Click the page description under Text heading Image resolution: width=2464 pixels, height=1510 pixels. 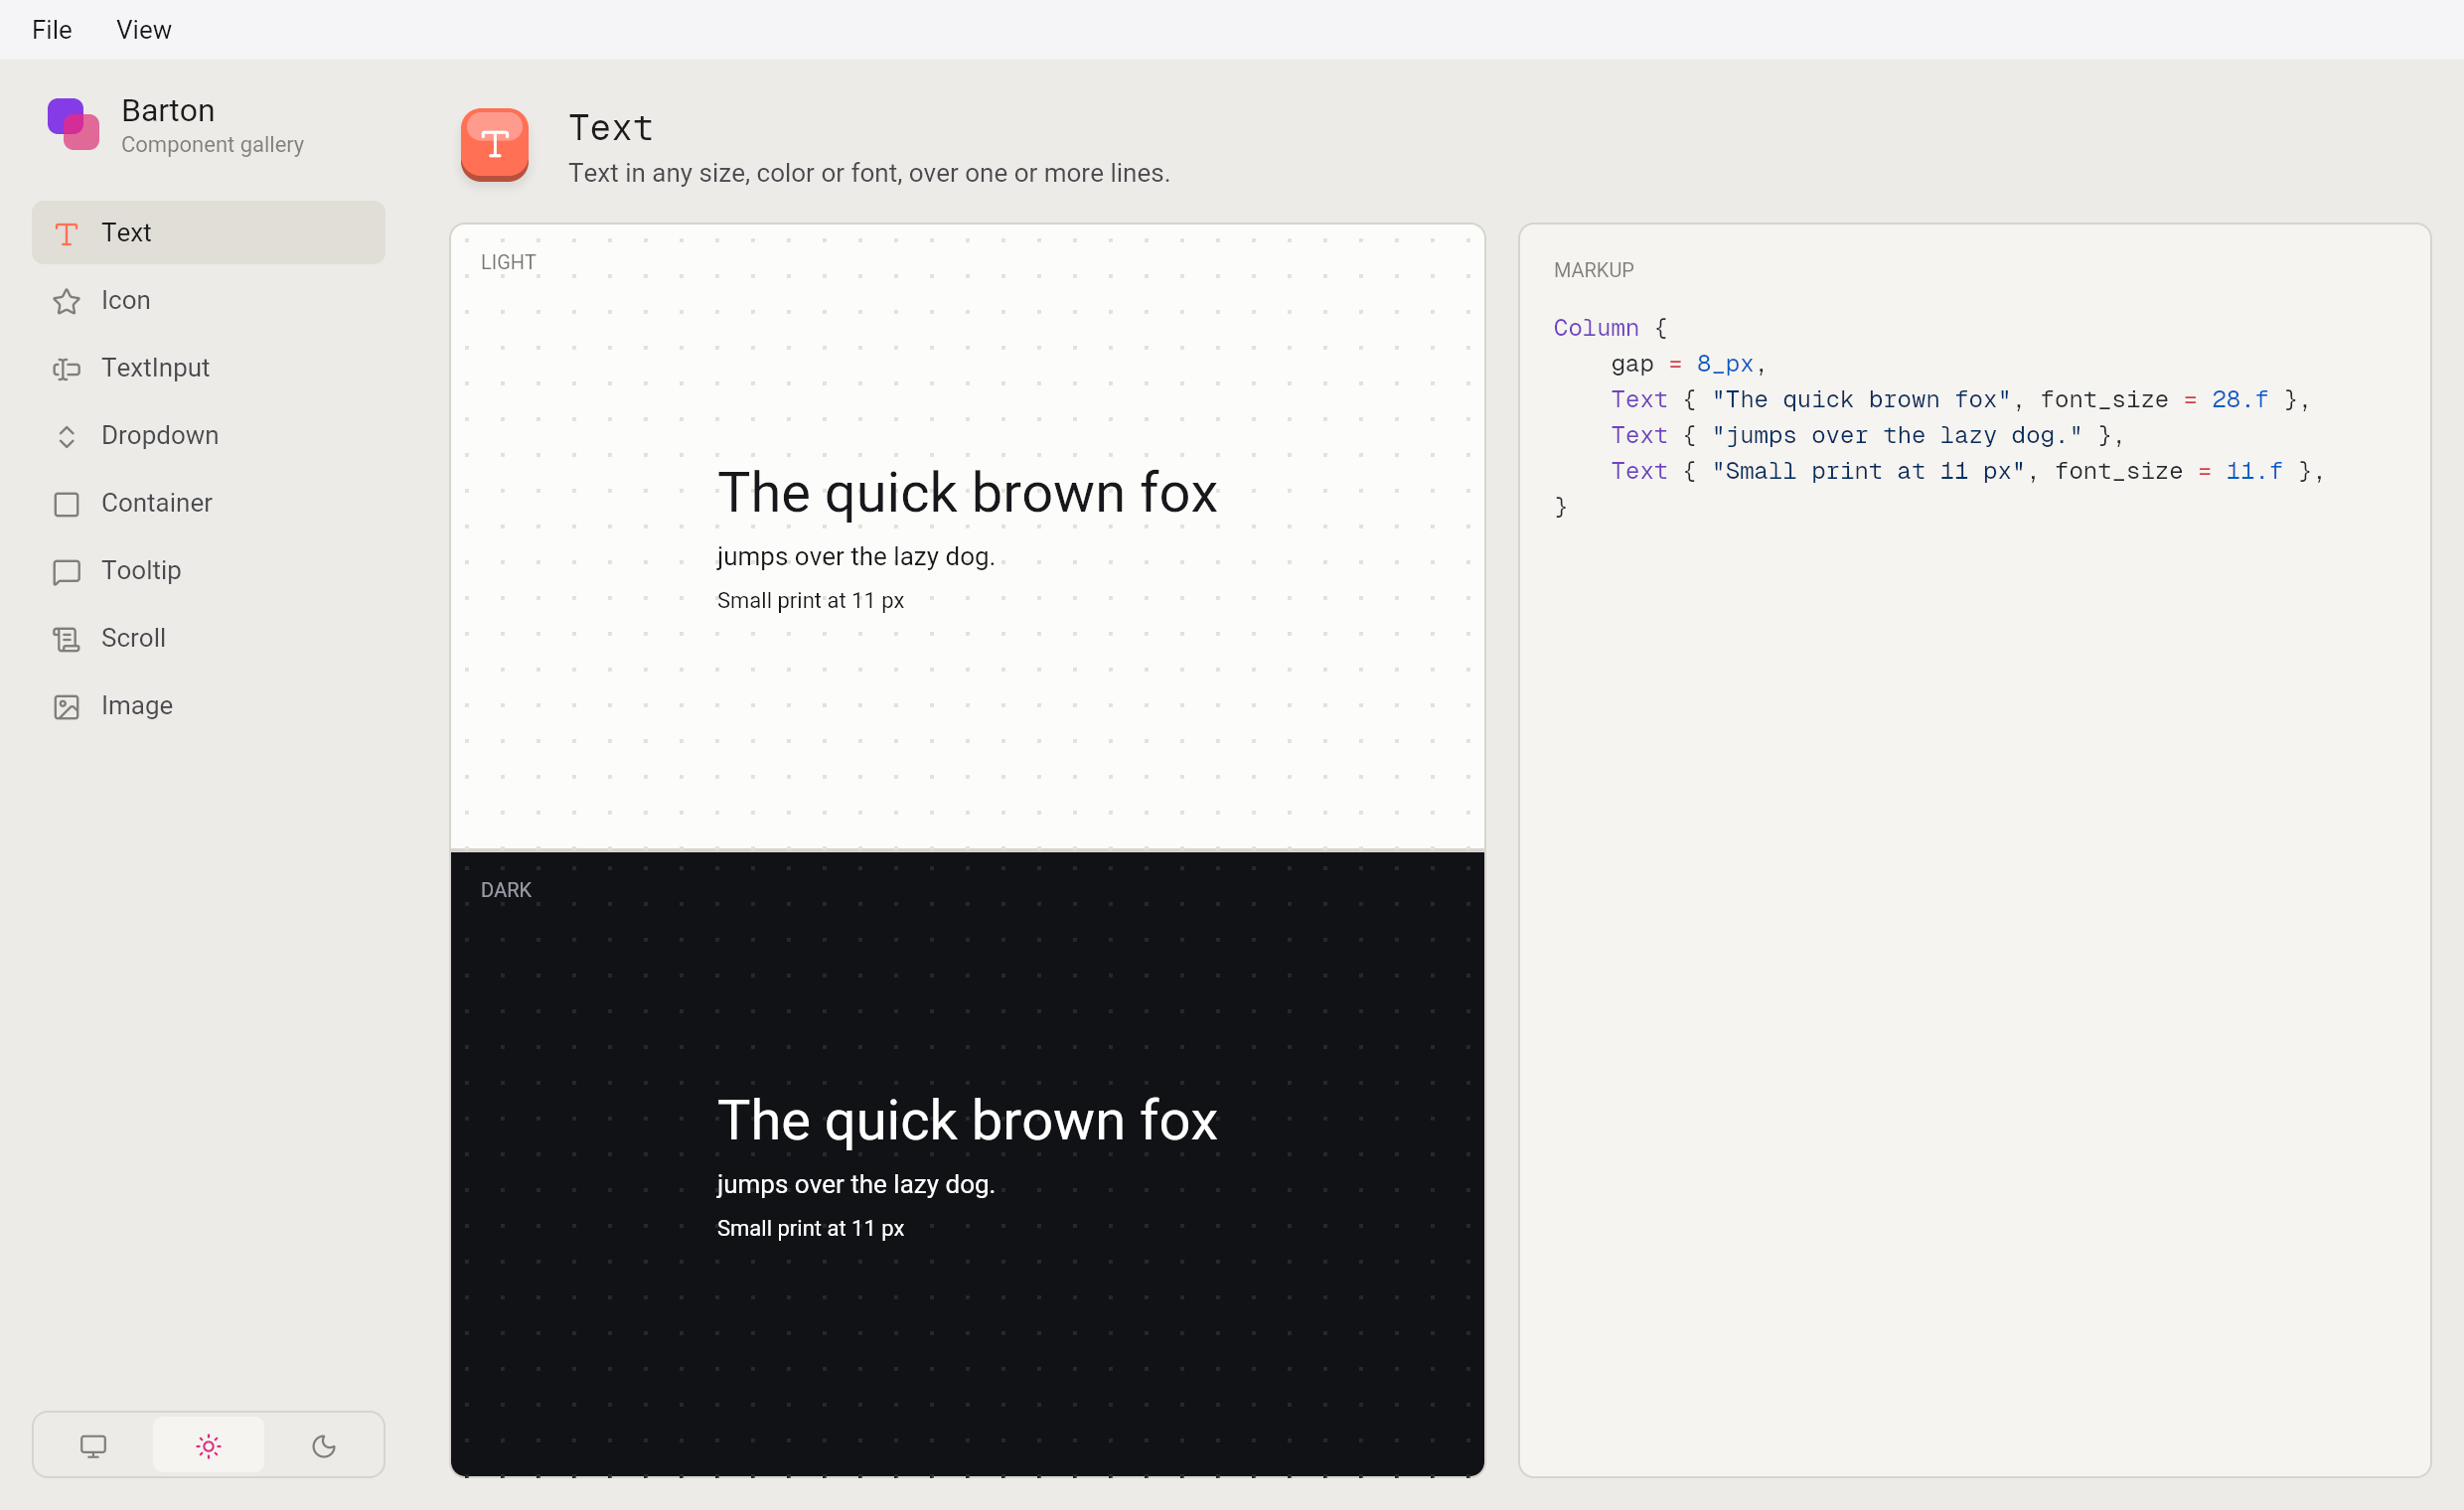(x=869, y=173)
